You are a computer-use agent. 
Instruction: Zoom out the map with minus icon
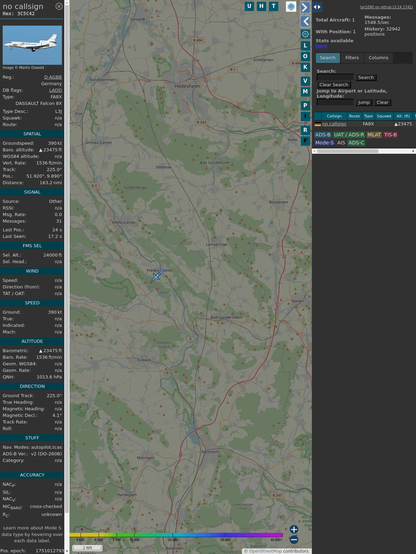coord(294,540)
